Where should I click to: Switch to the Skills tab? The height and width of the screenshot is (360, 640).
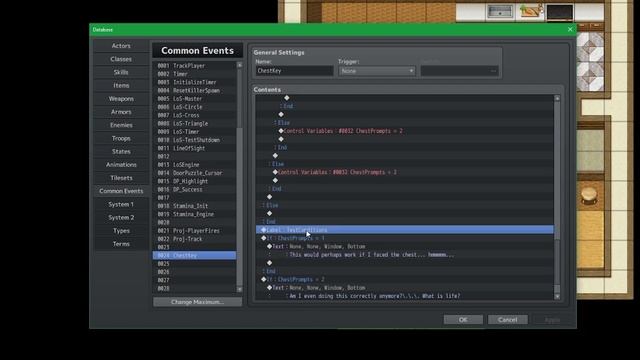(121, 72)
